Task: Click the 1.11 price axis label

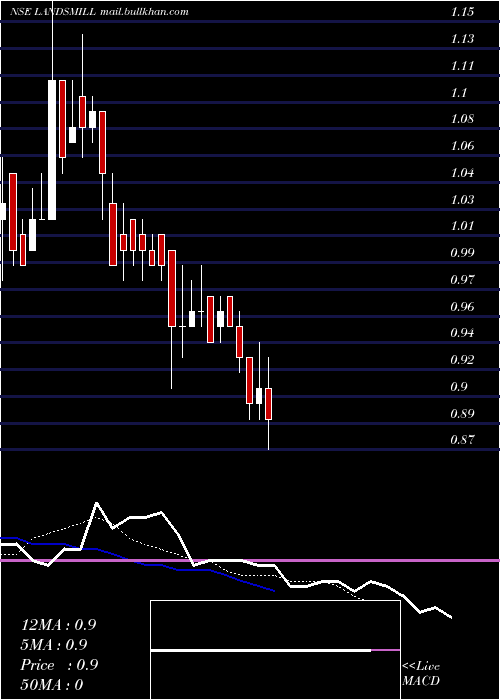Action: click(462, 66)
